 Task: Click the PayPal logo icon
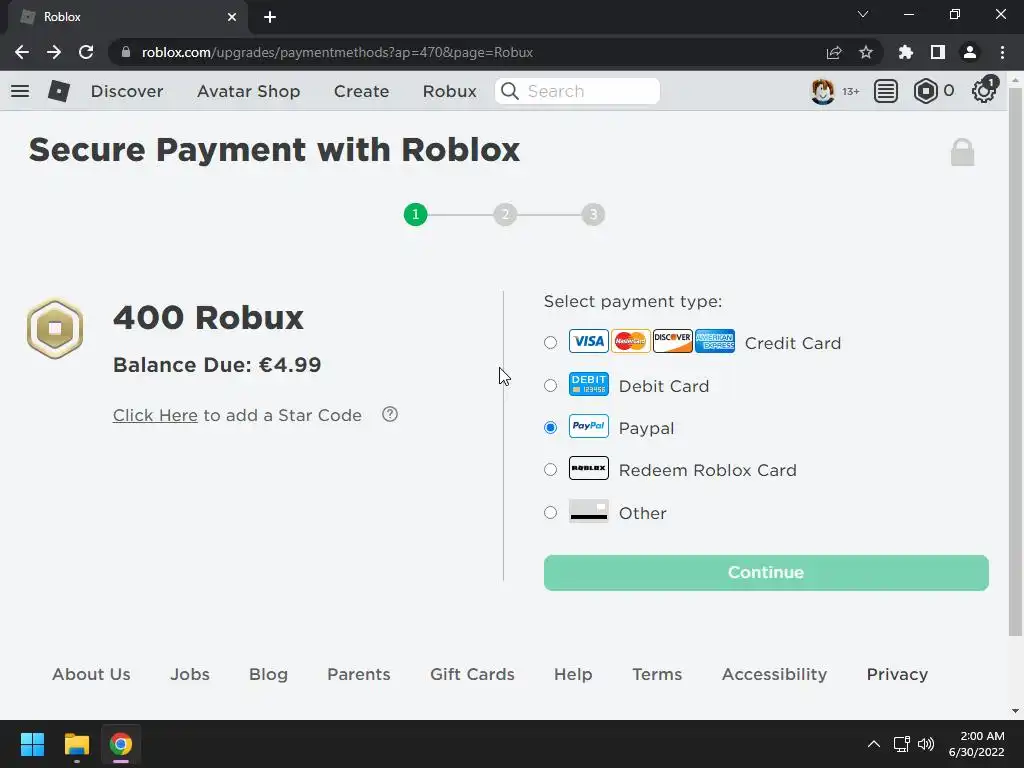click(x=588, y=426)
